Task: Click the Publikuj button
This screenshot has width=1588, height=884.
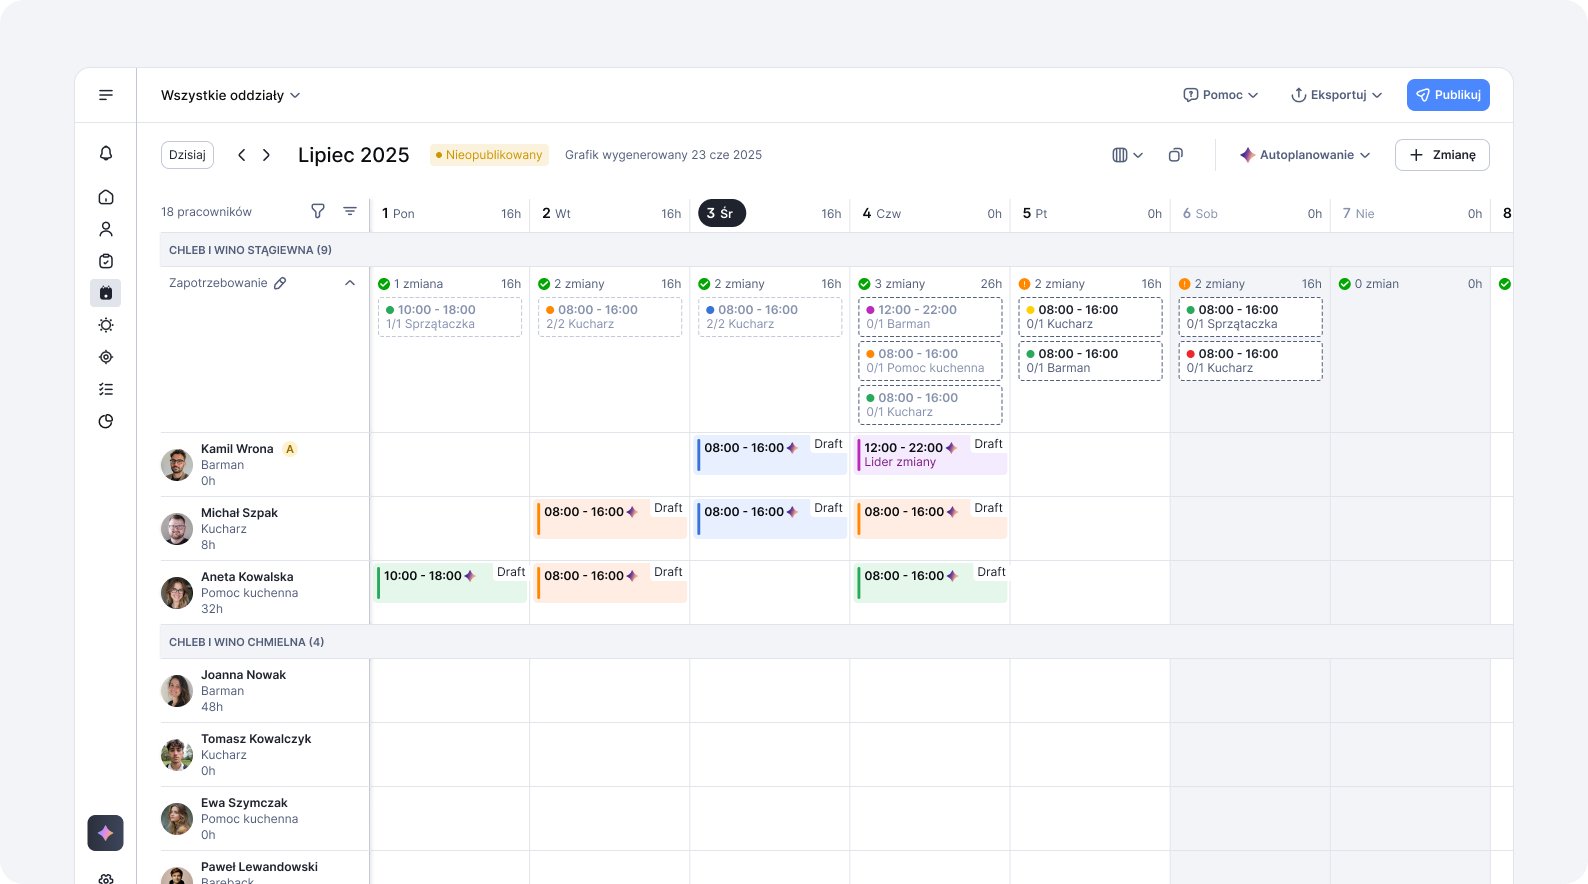Action: (1448, 95)
